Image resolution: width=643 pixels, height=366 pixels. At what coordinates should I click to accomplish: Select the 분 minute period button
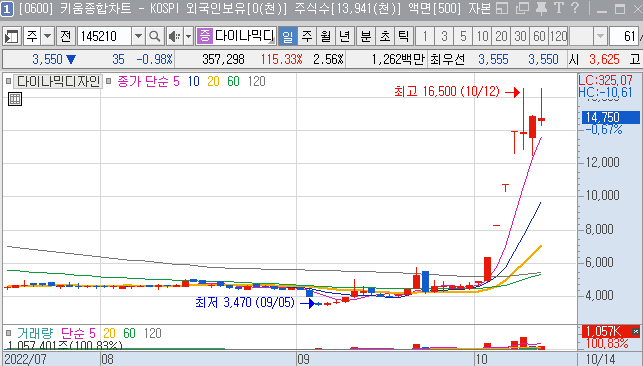pyautogui.click(x=365, y=36)
